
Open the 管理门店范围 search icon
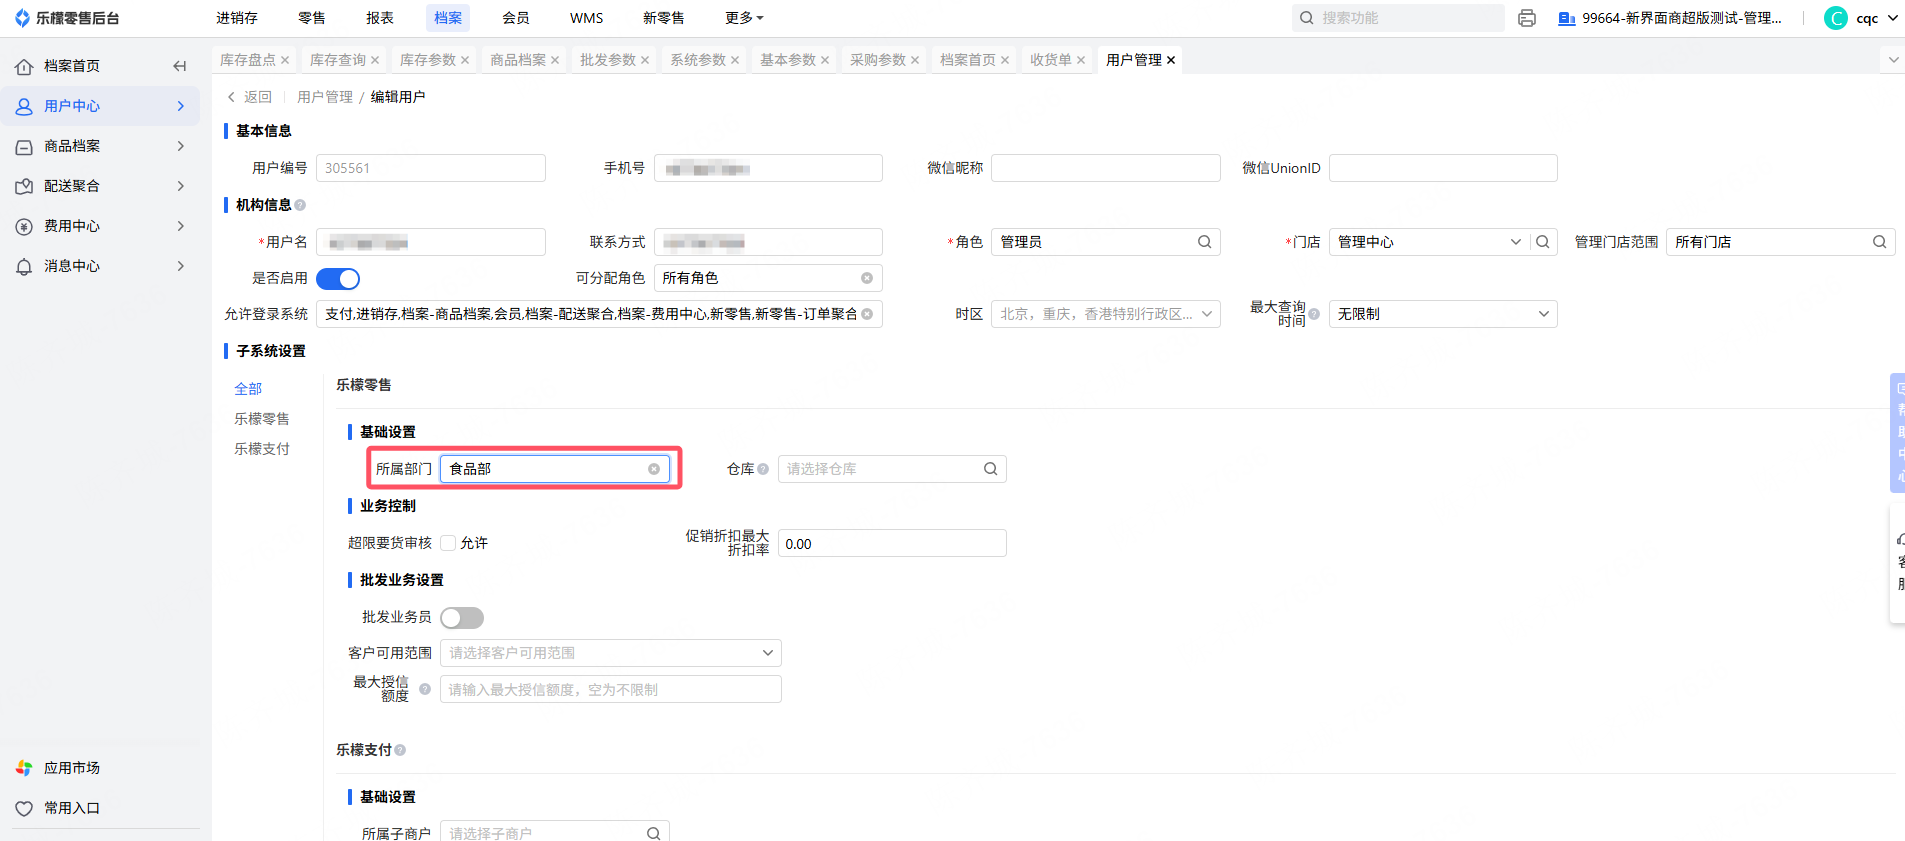(x=1879, y=242)
